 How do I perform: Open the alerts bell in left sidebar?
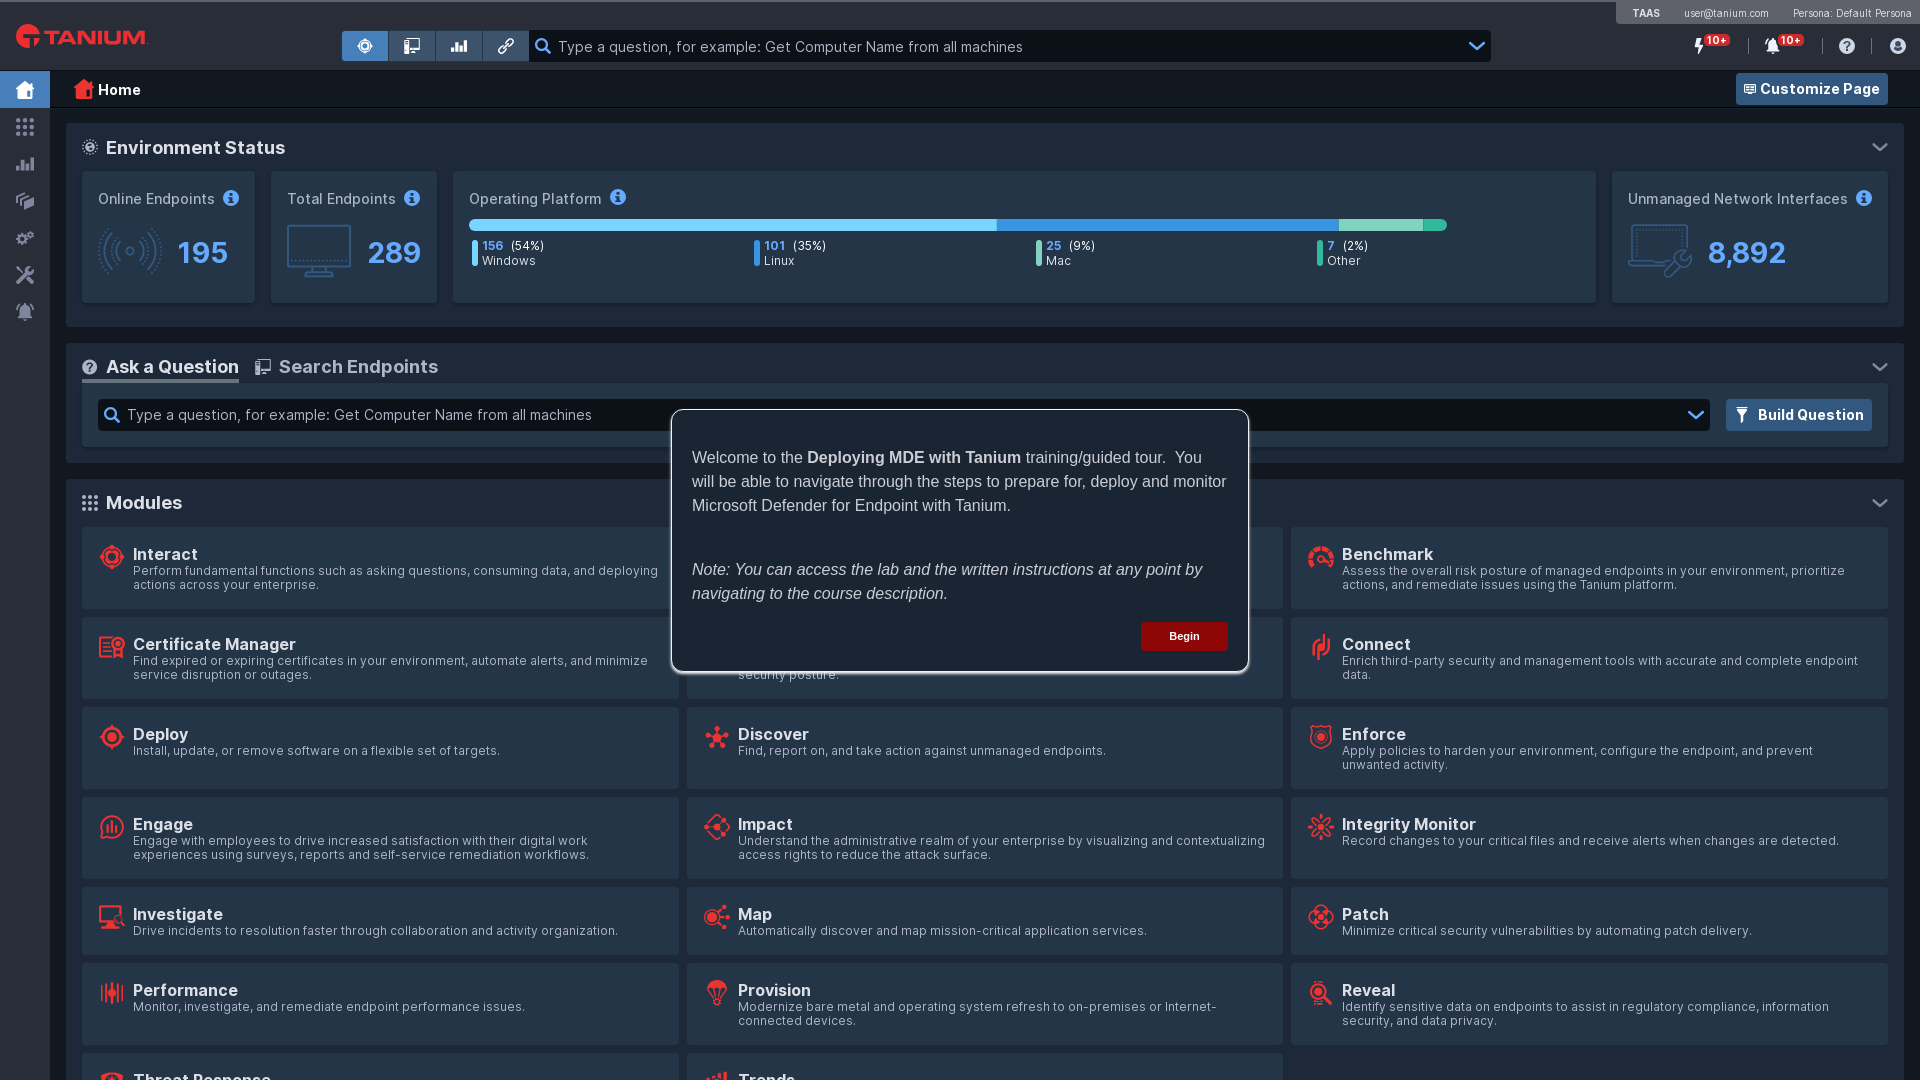[25, 312]
